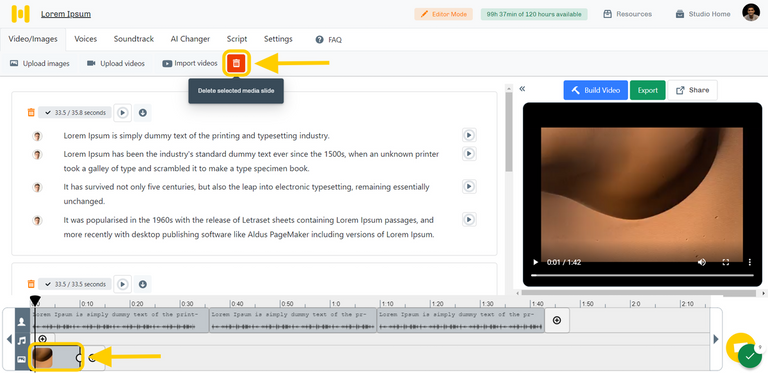Click the preview video progress bar
Image resolution: width=768 pixels, height=373 pixels.
(x=643, y=276)
